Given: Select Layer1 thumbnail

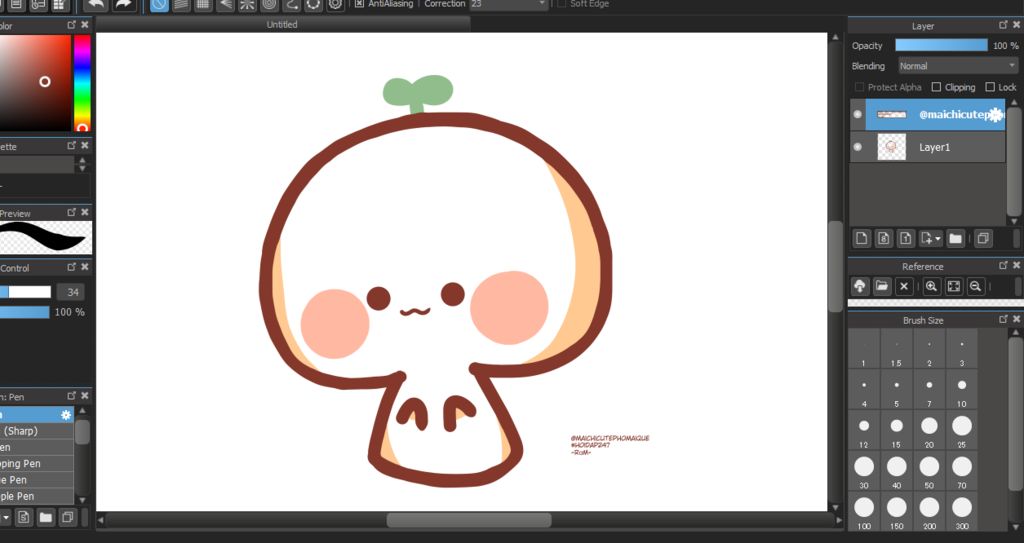Looking at the screenshot, I should tap(891, 147).
